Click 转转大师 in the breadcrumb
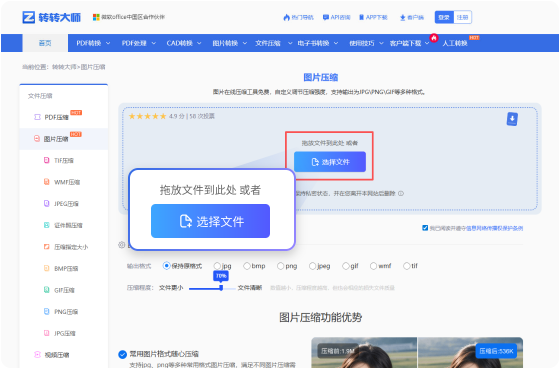This screenshot has width=560, height=369. [64, 67]
